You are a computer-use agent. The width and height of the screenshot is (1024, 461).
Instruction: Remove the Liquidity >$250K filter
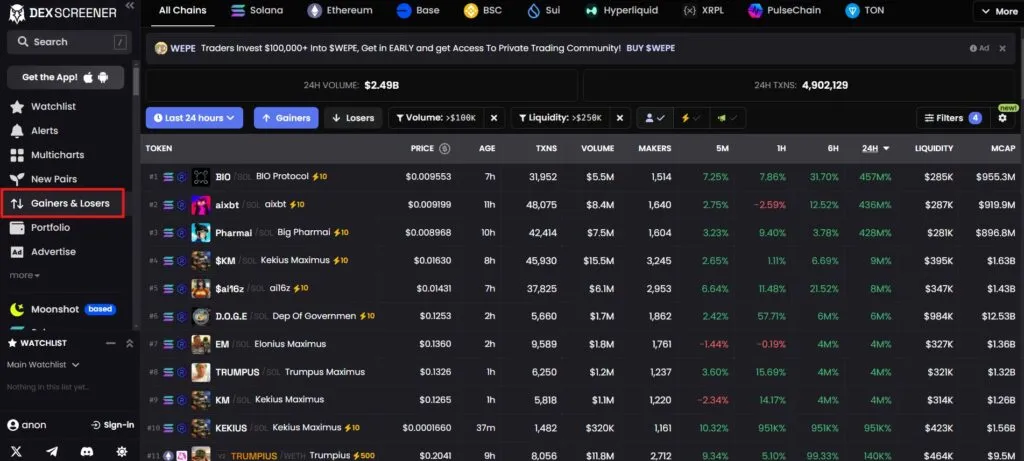[x=621, y=118]
